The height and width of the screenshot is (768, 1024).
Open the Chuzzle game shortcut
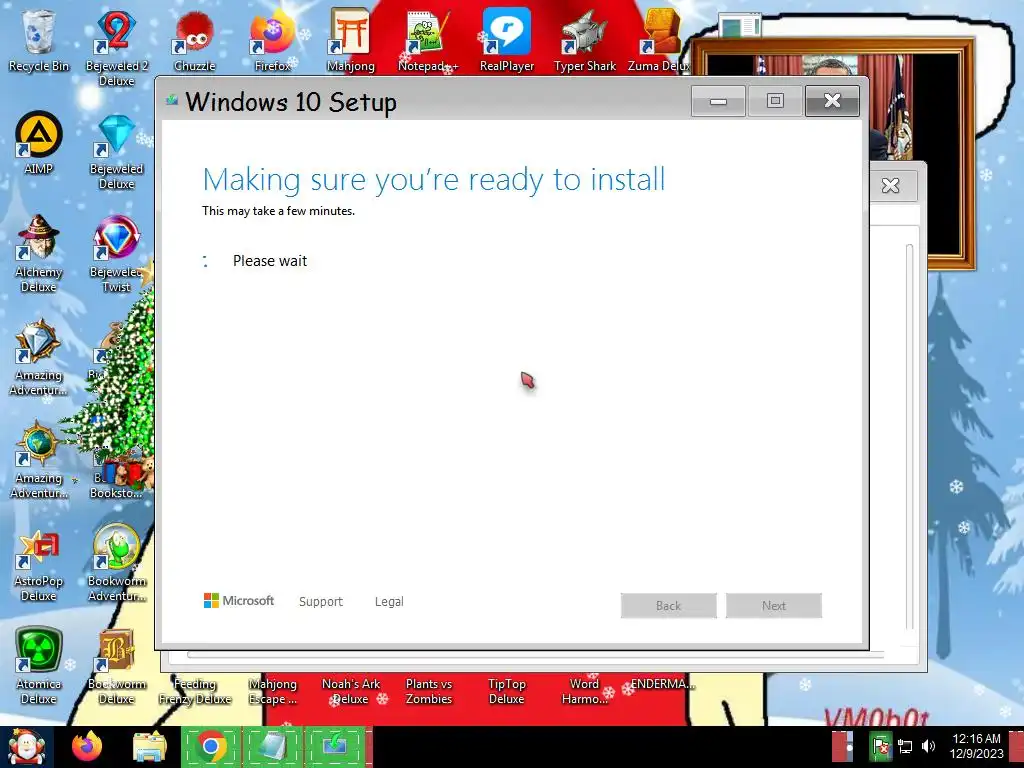pos(195,41)
